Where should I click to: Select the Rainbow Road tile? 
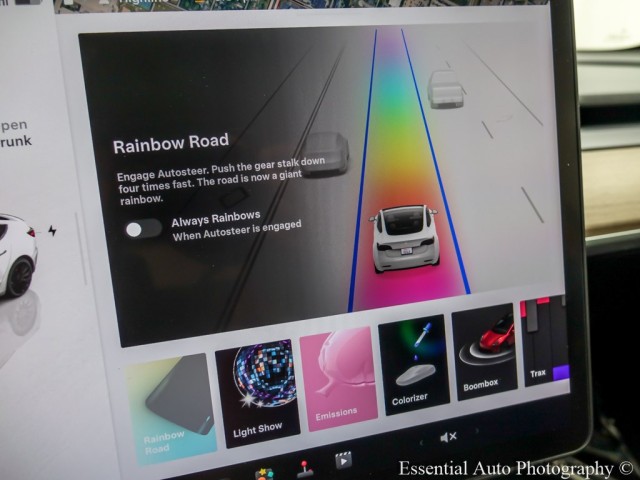171,409
